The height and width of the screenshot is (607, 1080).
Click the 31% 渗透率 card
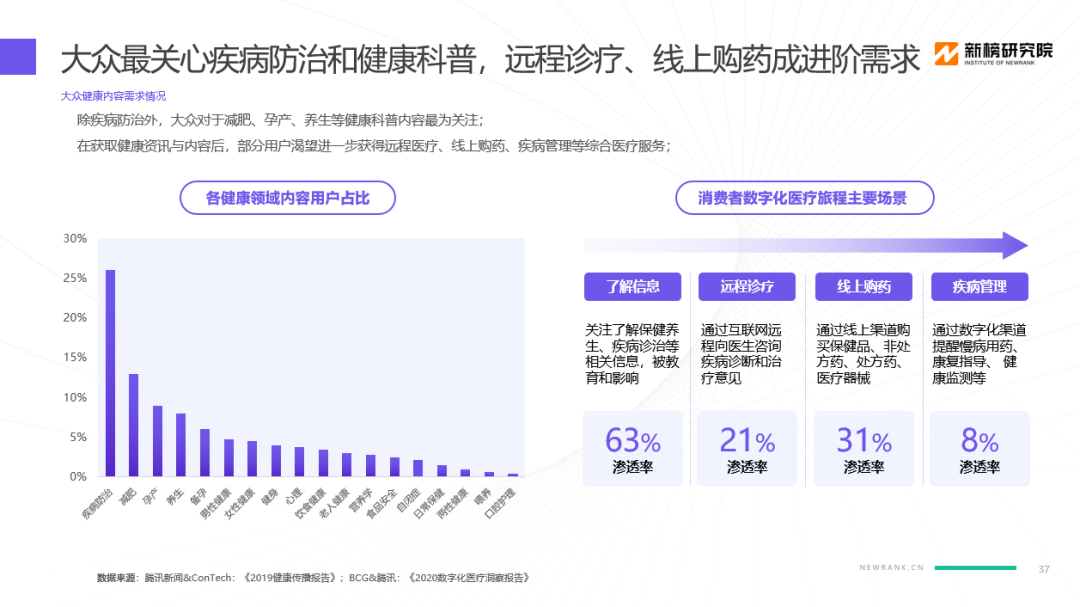point(864,449)
